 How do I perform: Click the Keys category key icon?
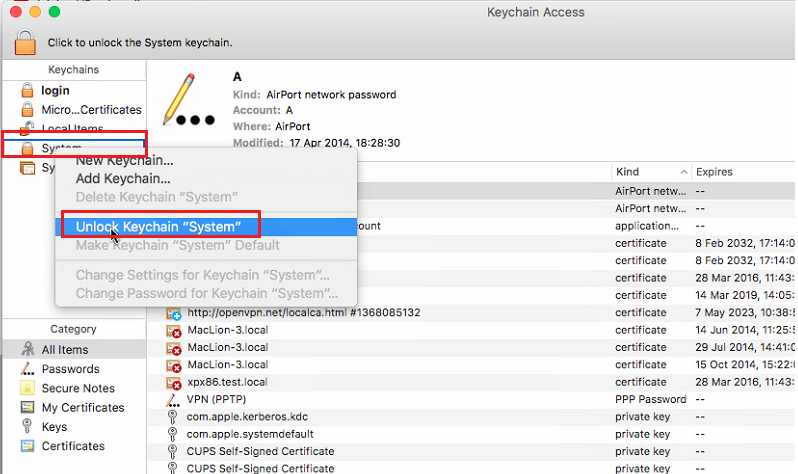pos(27,426)
